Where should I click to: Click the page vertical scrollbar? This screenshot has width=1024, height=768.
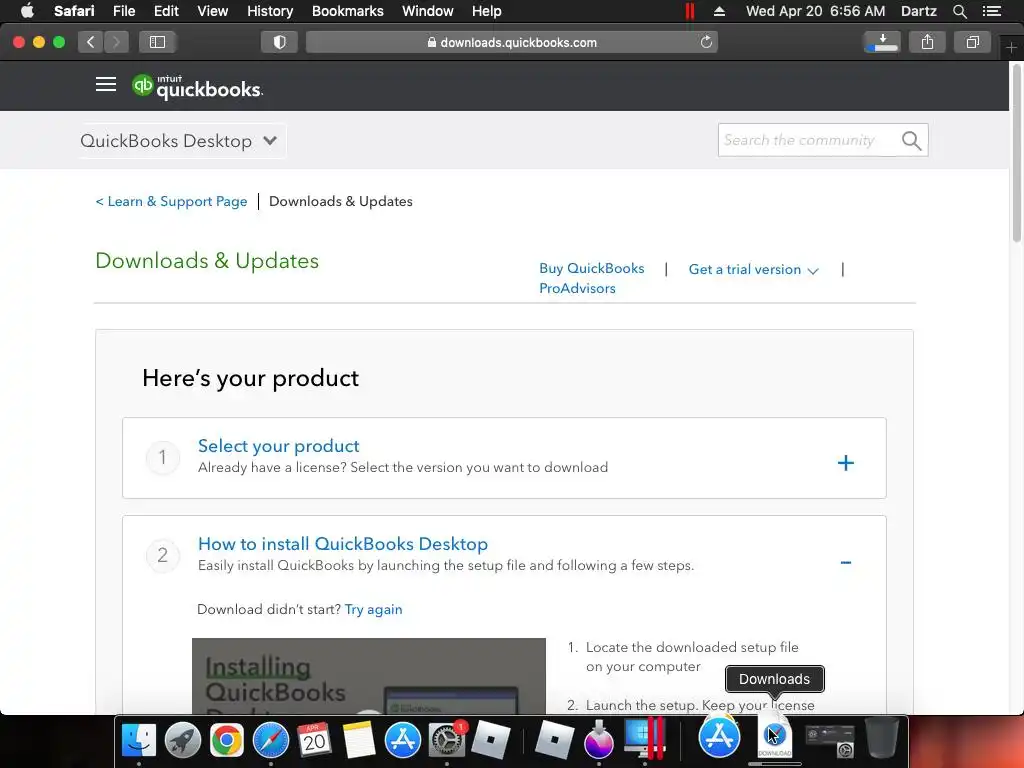[x=1017, y=152]
